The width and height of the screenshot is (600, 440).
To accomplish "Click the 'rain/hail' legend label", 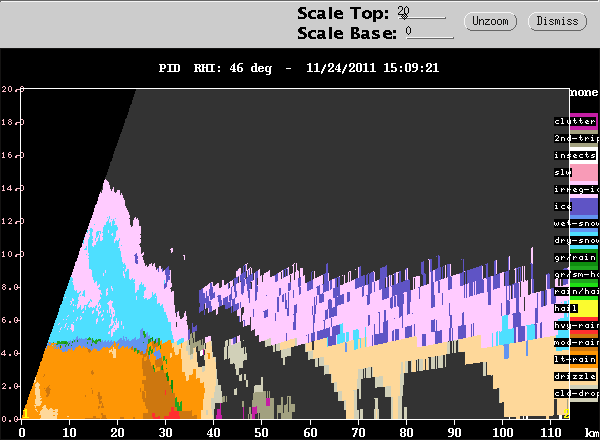I will click(x=576, y=292).
